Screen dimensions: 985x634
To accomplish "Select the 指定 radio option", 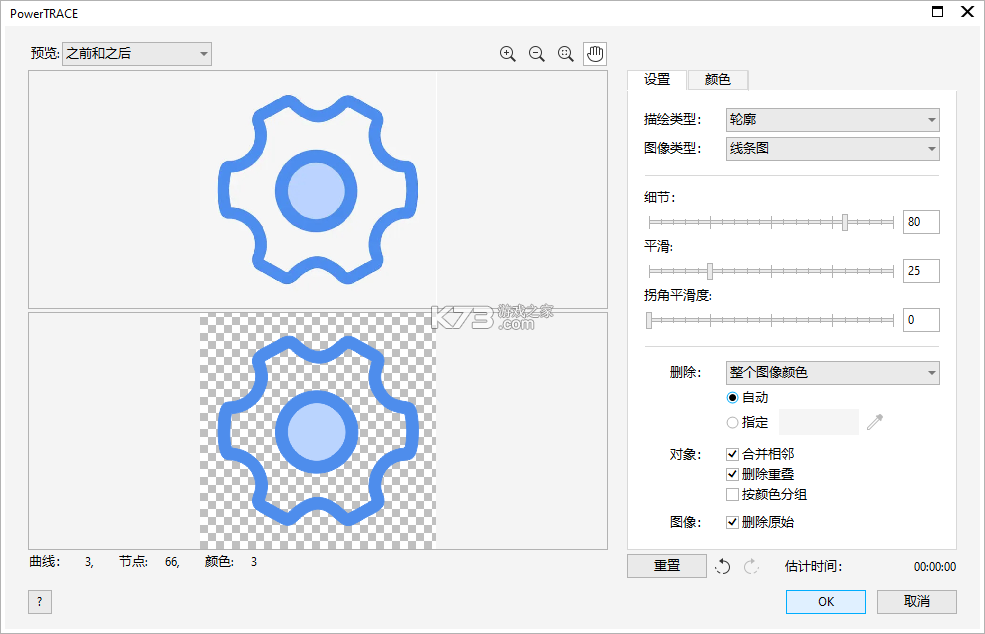I will tap(732, 423).
